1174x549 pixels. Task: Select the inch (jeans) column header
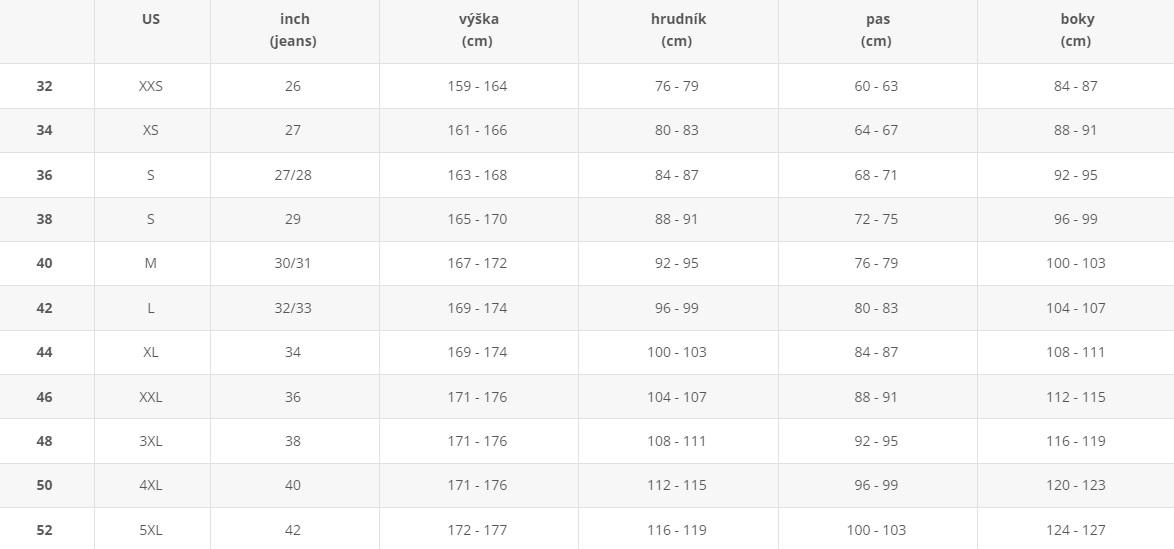pyautogui.click(x=293, y=31)
